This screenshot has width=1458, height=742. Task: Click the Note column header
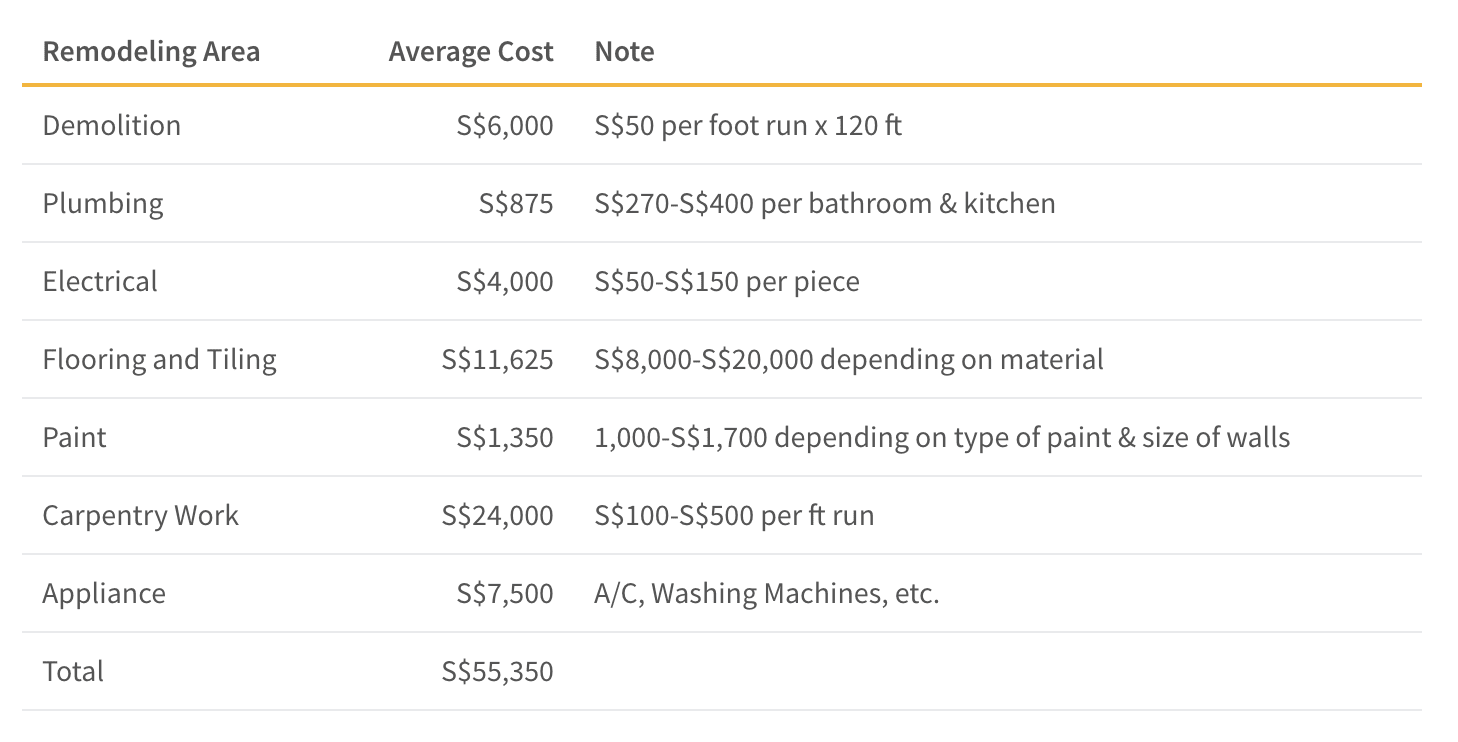click(x=625, y=51)
